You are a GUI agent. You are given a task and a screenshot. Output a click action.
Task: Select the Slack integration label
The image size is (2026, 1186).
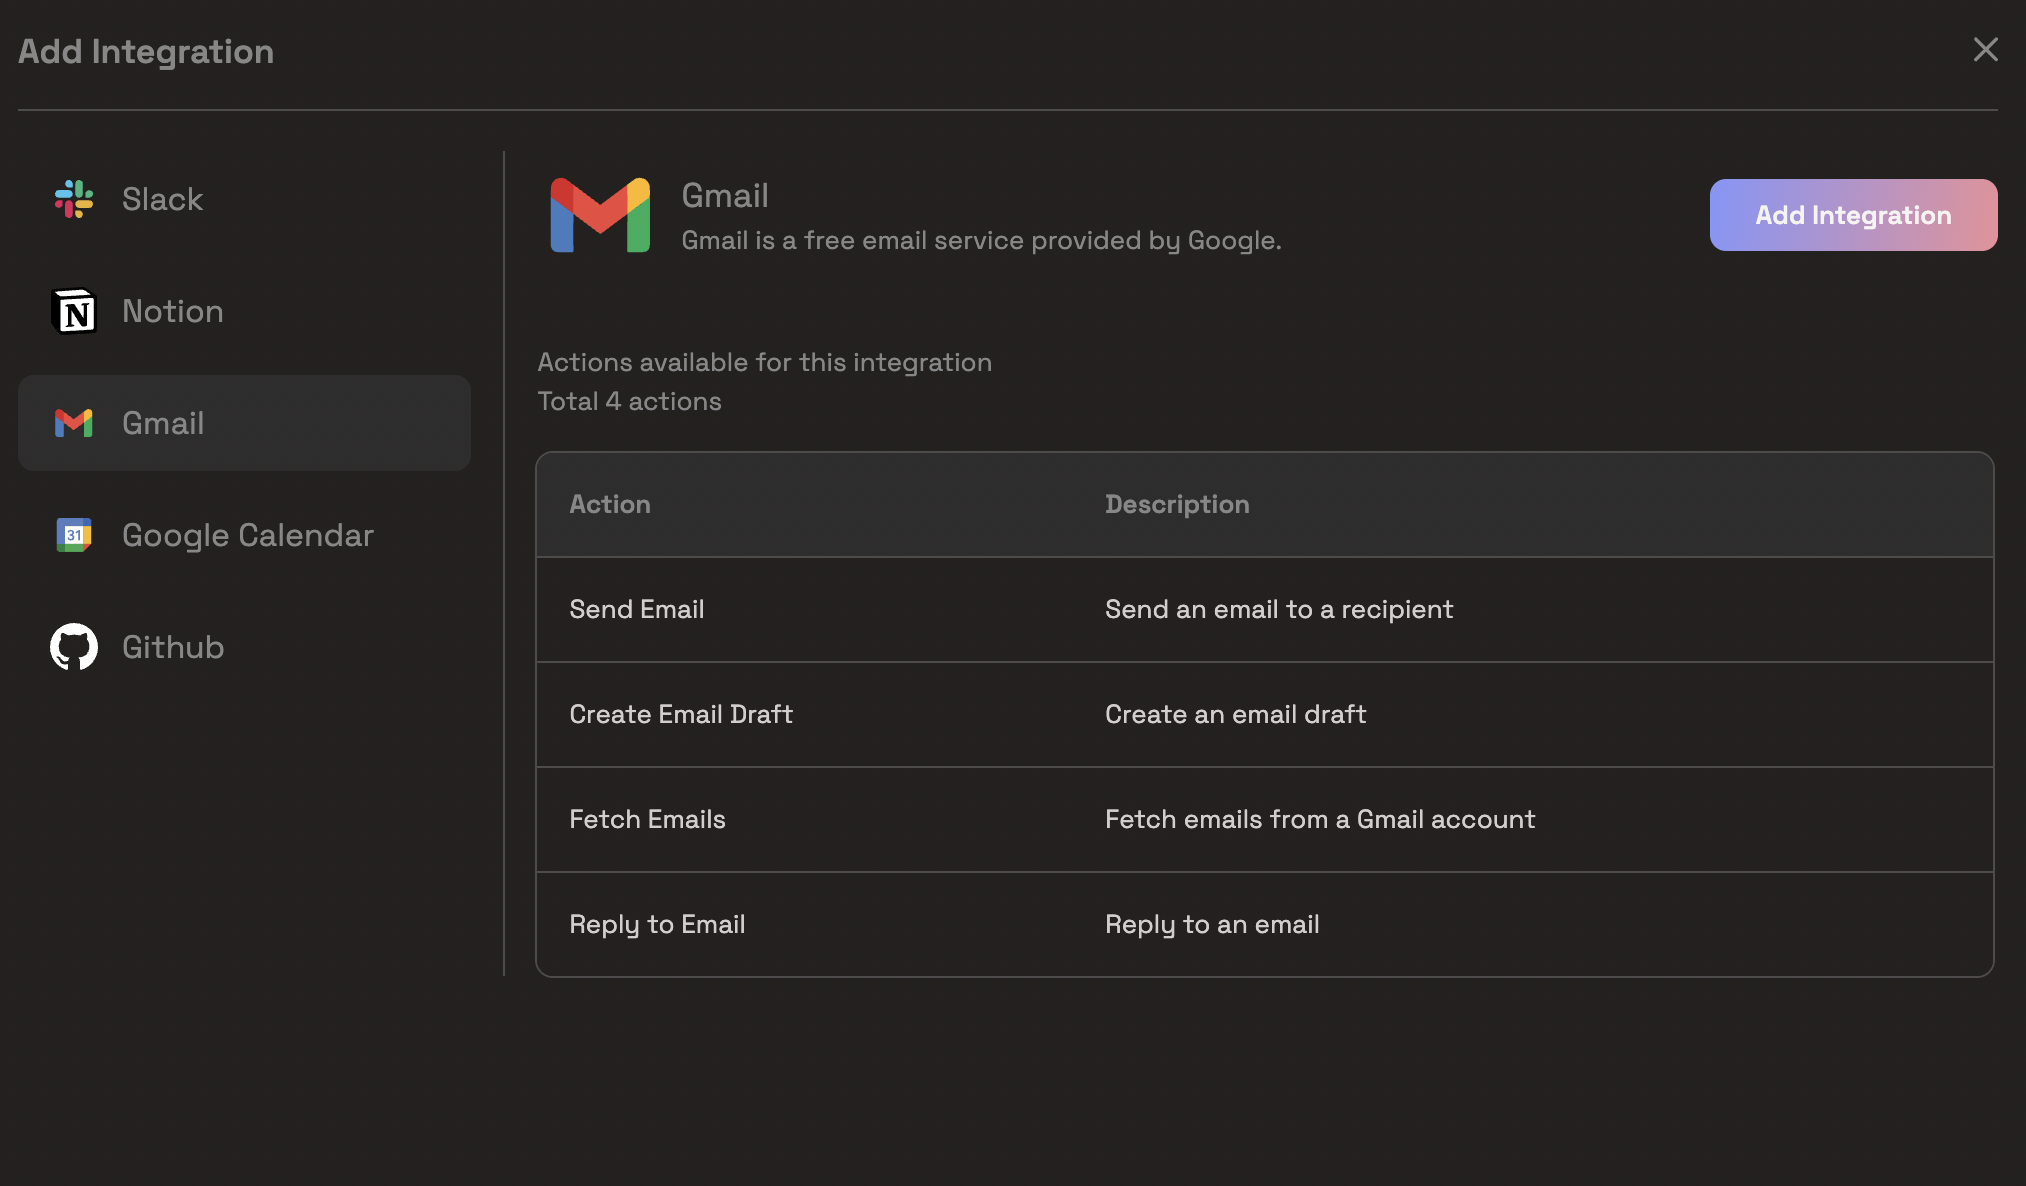click(162, 199)
